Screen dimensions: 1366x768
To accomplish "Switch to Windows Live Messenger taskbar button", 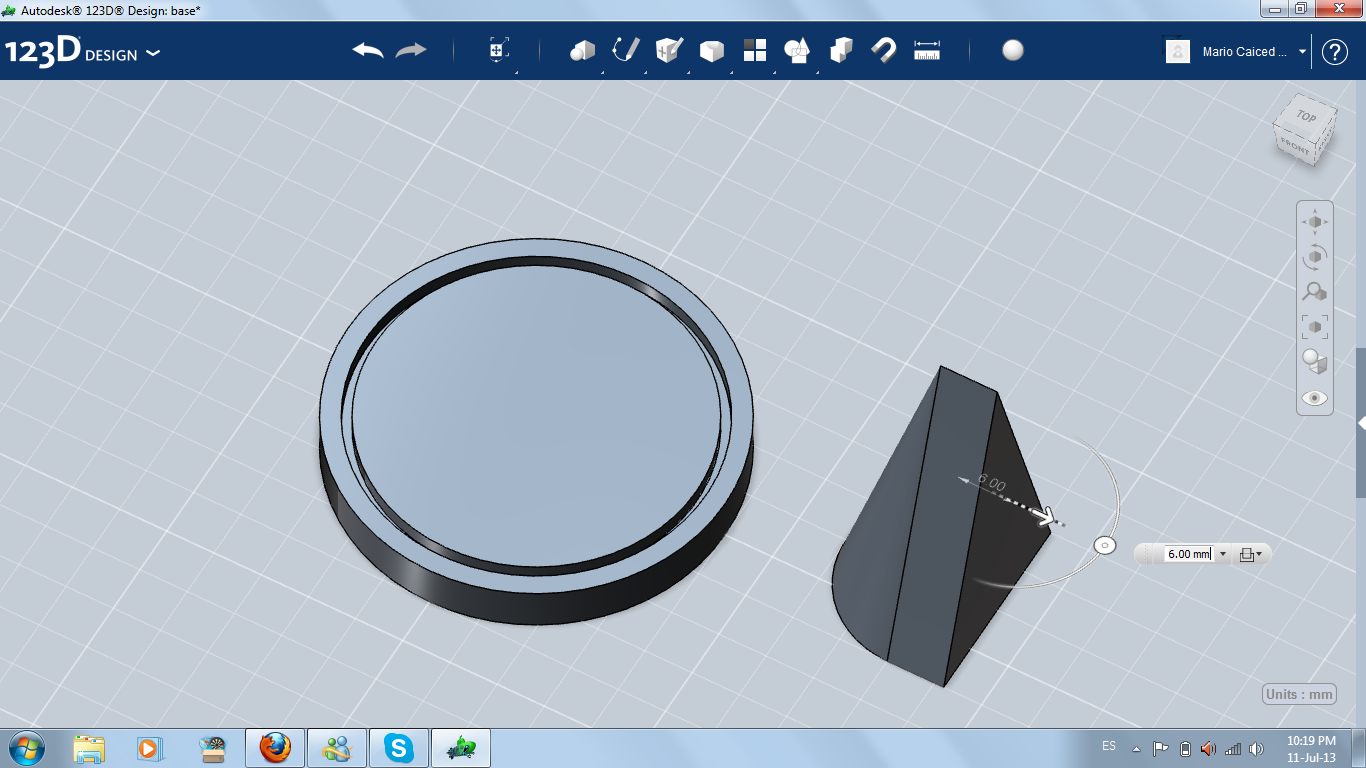I will 337,748.
